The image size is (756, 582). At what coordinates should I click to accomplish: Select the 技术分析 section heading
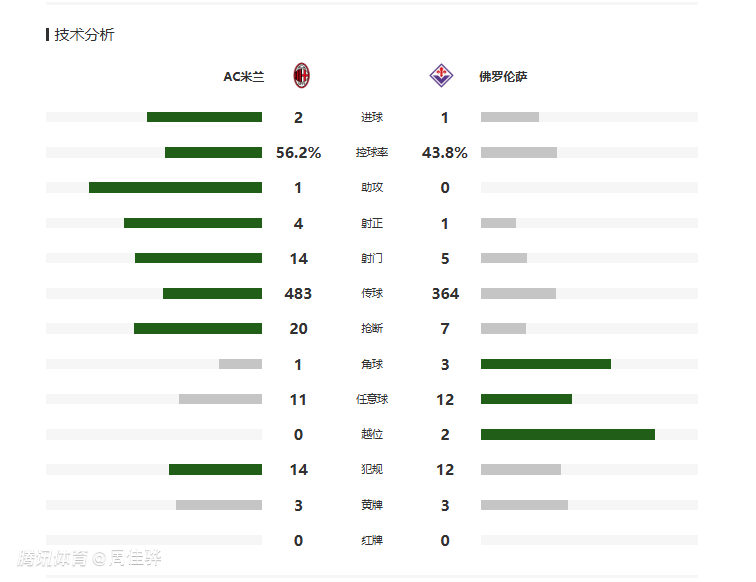pyautogui.click(x=84, y=34)
